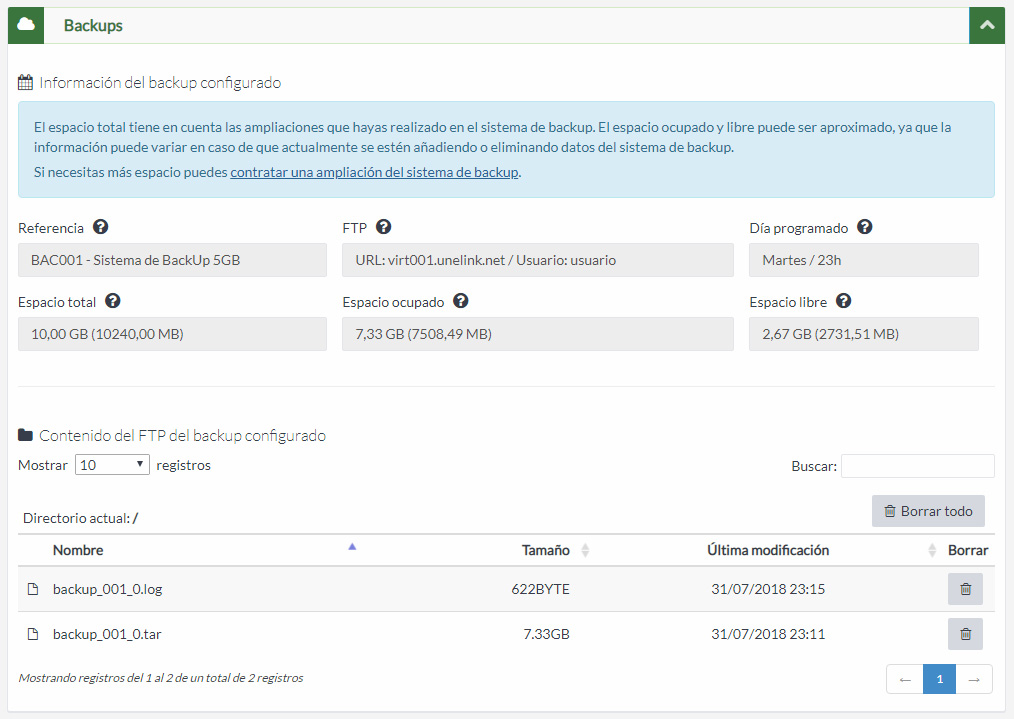Go to previous page arrow
The image size is (1014, 719).
click(905, 680)
